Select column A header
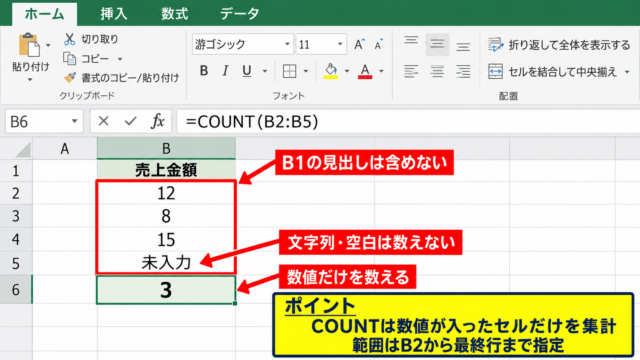The height and width of the screenshot is (360, 640). [x=64, y=149]
